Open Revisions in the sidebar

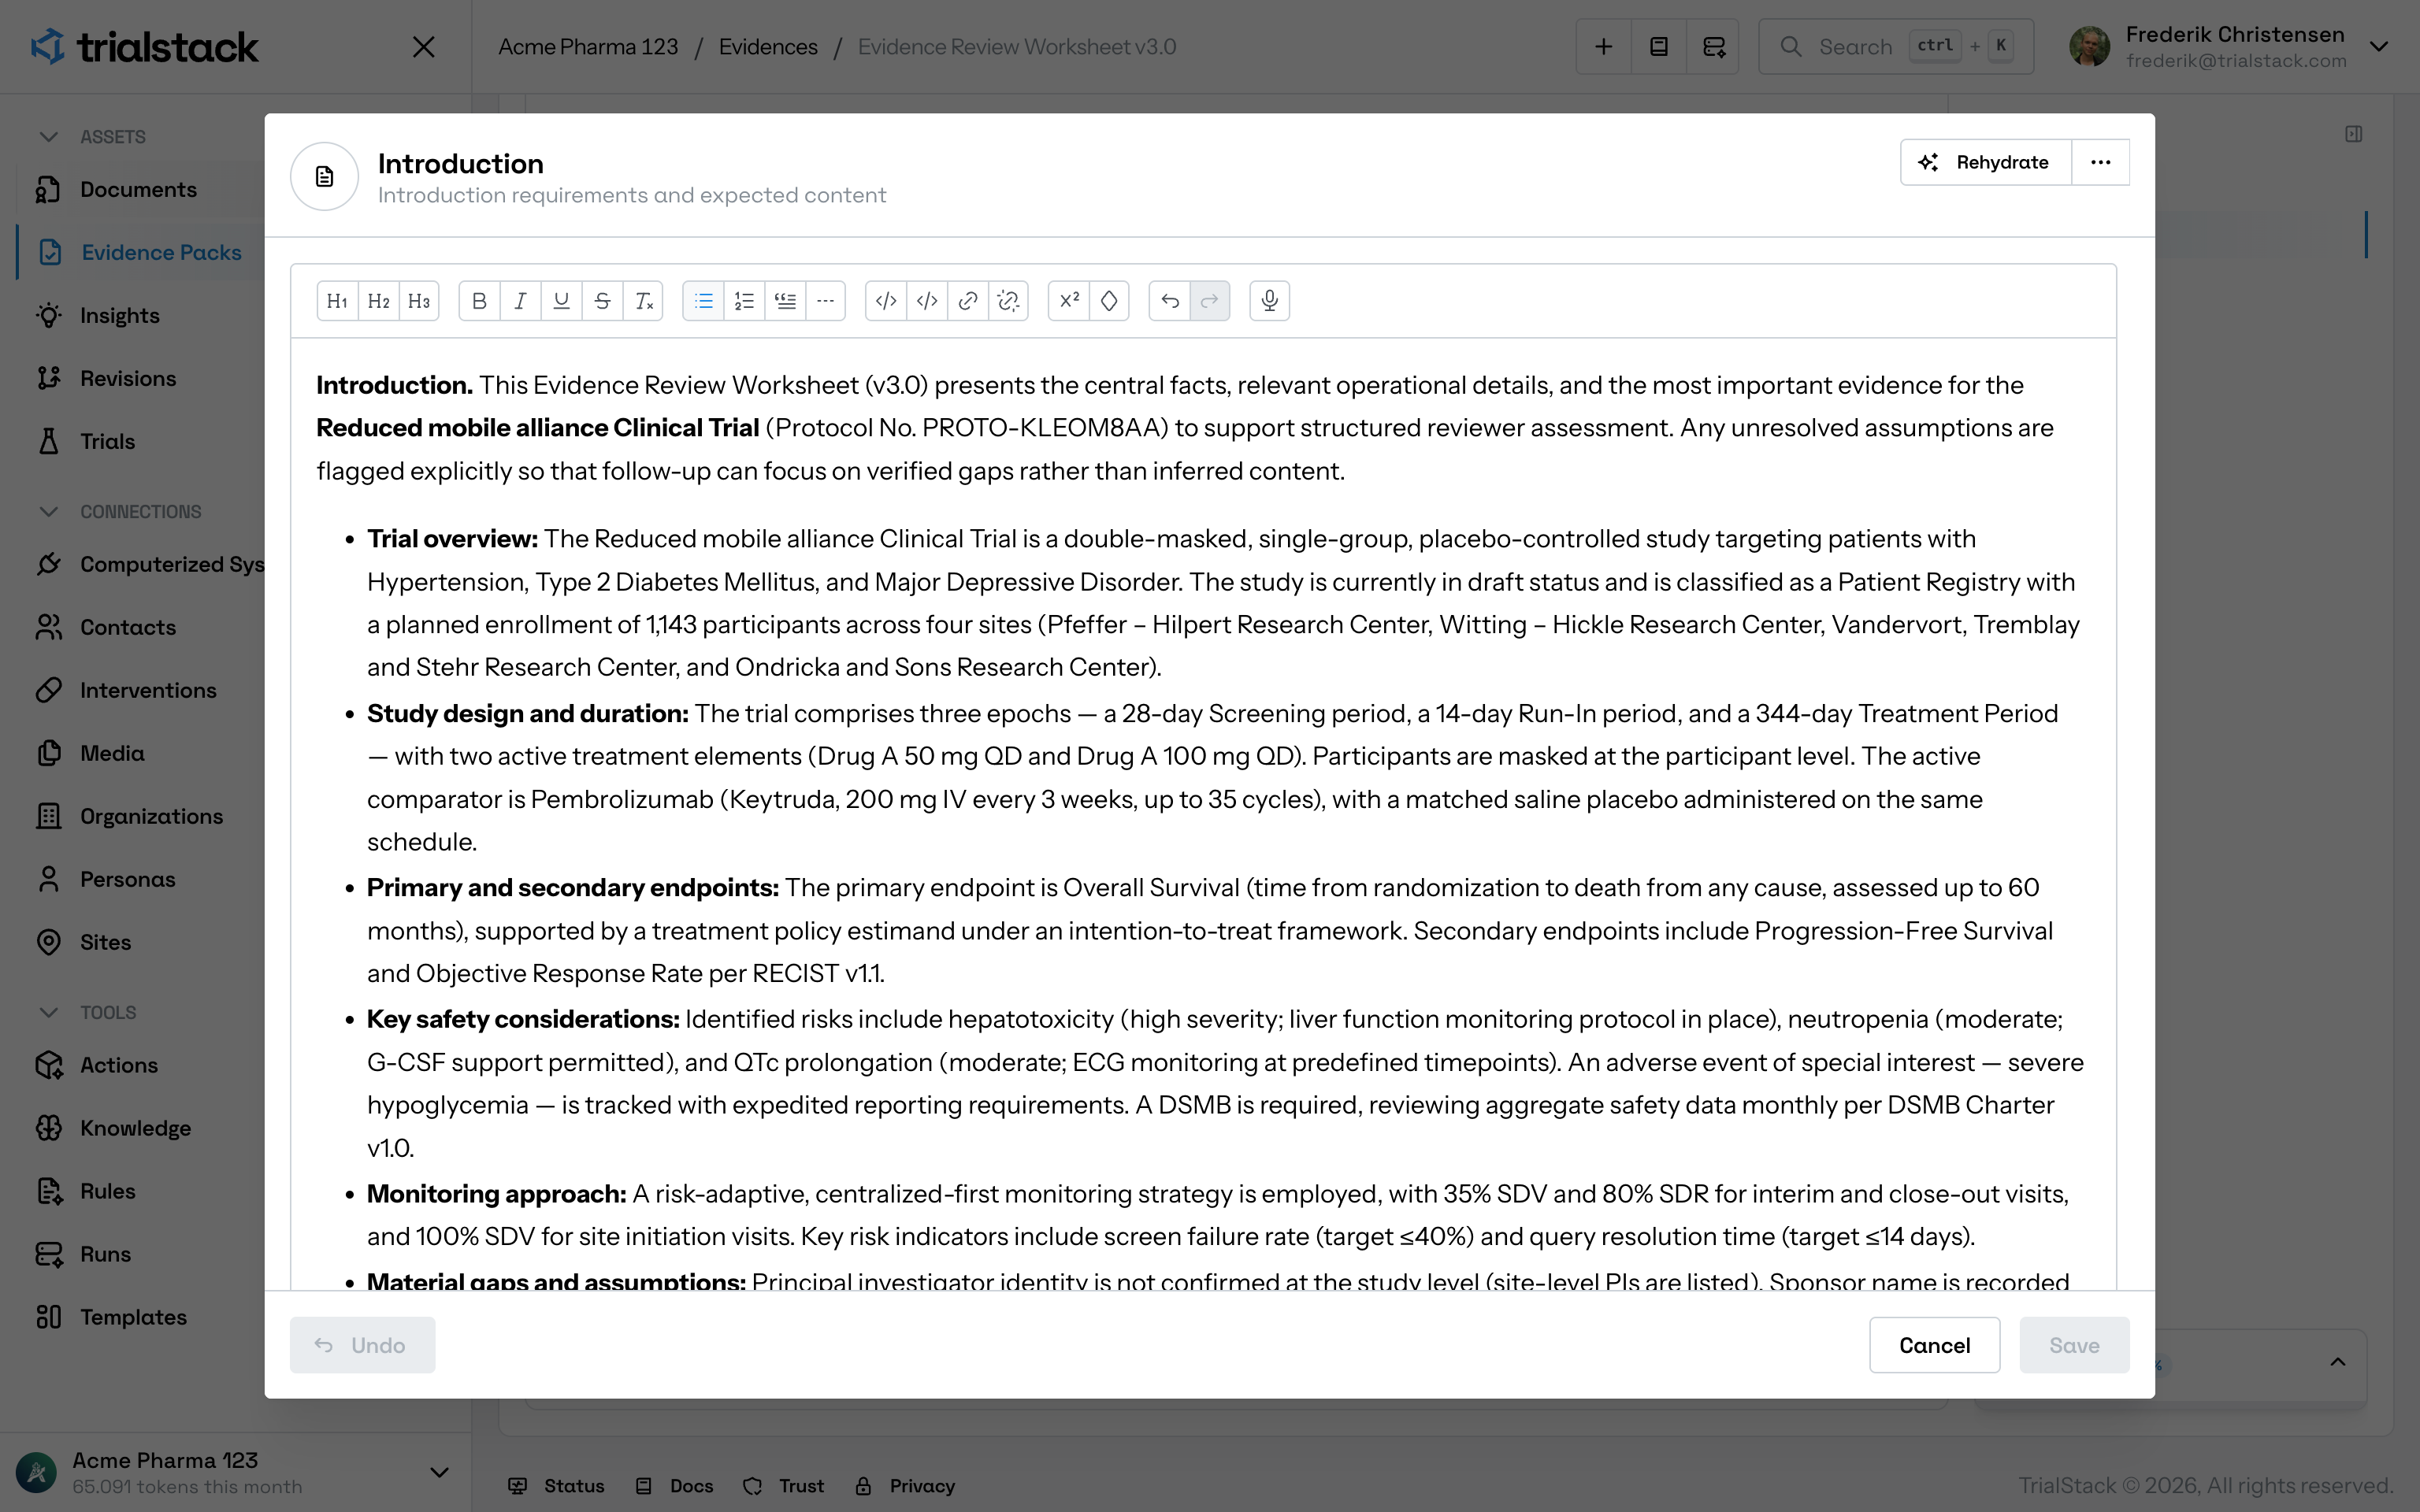point(127,378)
